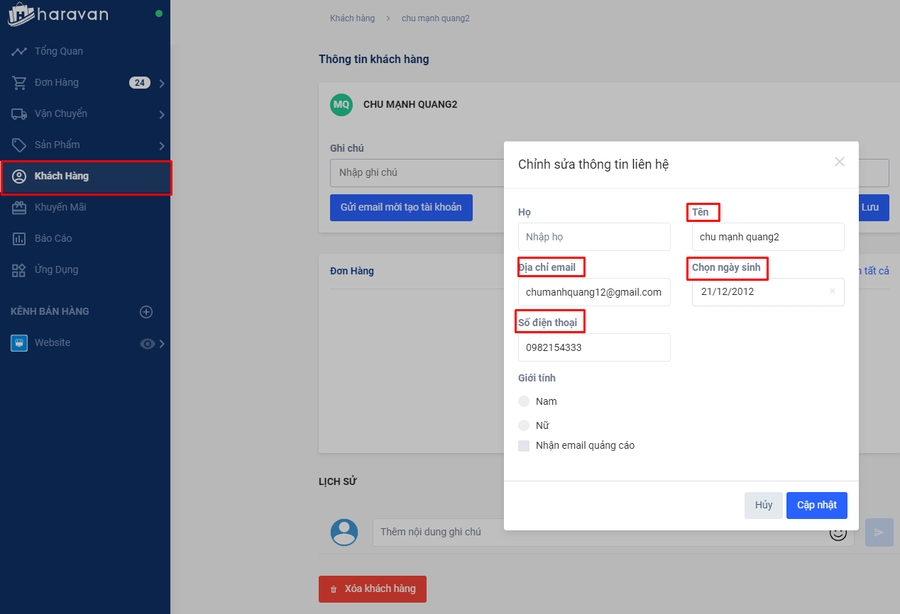This screenshot has width=900, height=614.
Task: Expand the Đơn Hàng menu arrow
Action: coord(162,83)
